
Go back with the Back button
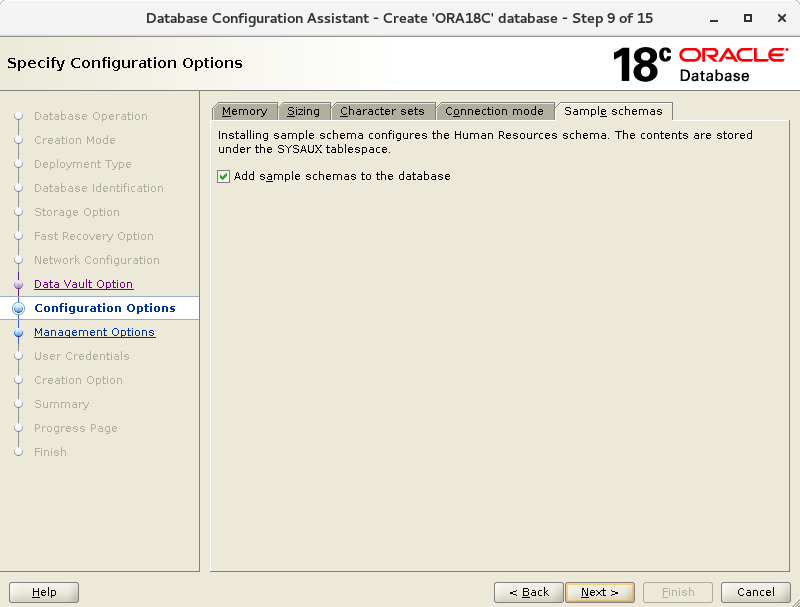tap(529, 592)
